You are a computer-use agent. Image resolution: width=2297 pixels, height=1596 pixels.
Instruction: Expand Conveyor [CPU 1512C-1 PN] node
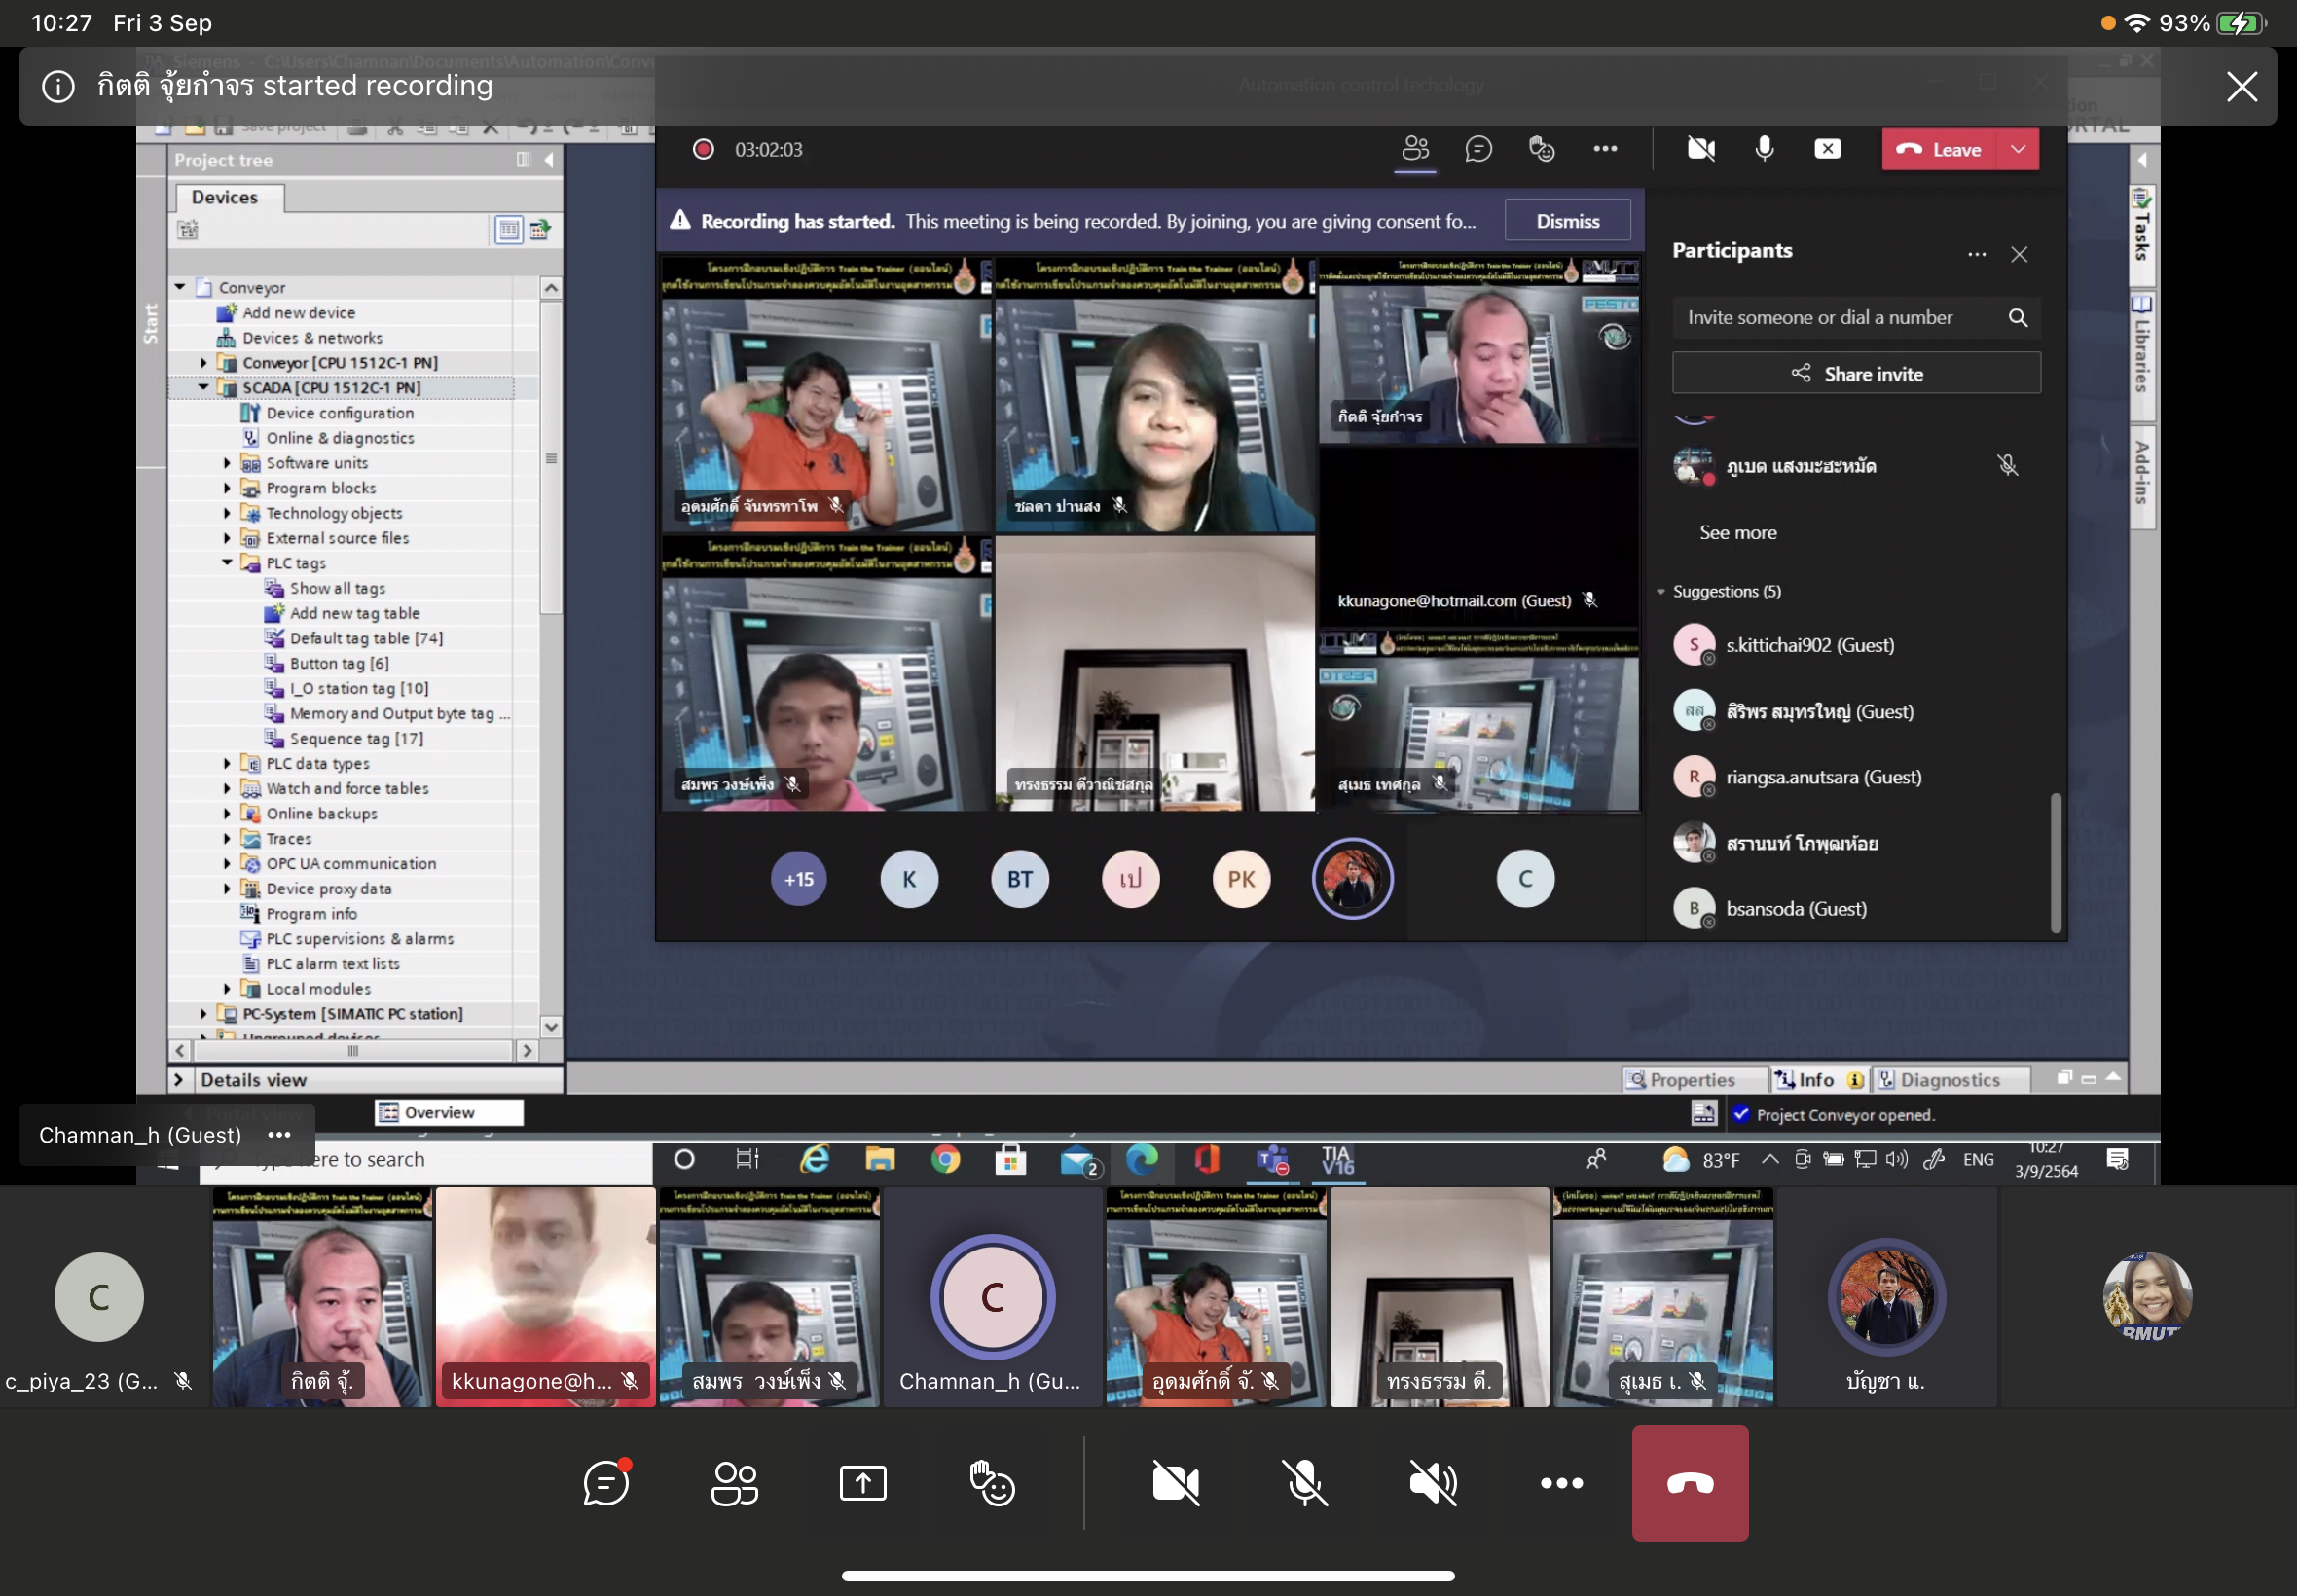coord(203,362)
